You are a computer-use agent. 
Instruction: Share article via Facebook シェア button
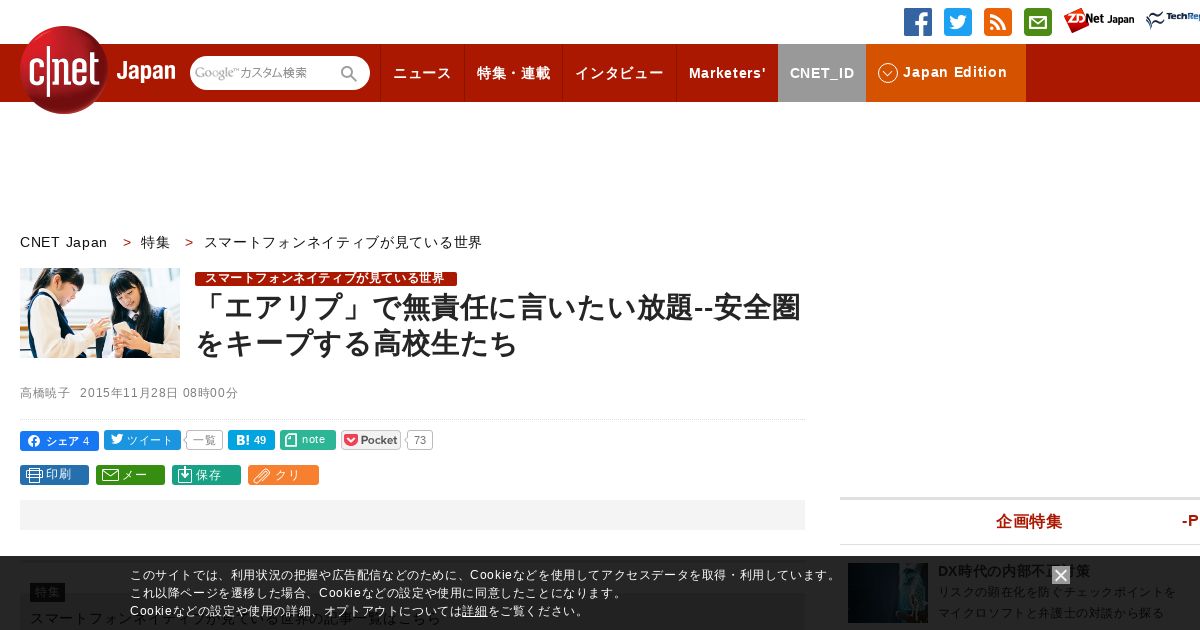59,441
